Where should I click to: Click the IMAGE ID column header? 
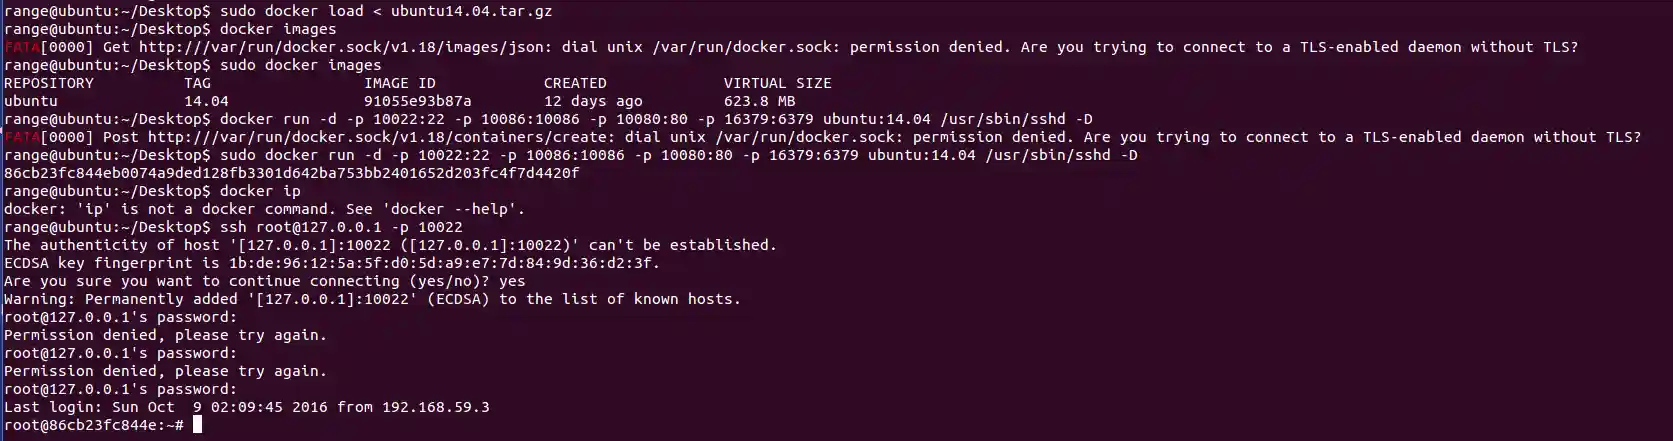[400, 83]
